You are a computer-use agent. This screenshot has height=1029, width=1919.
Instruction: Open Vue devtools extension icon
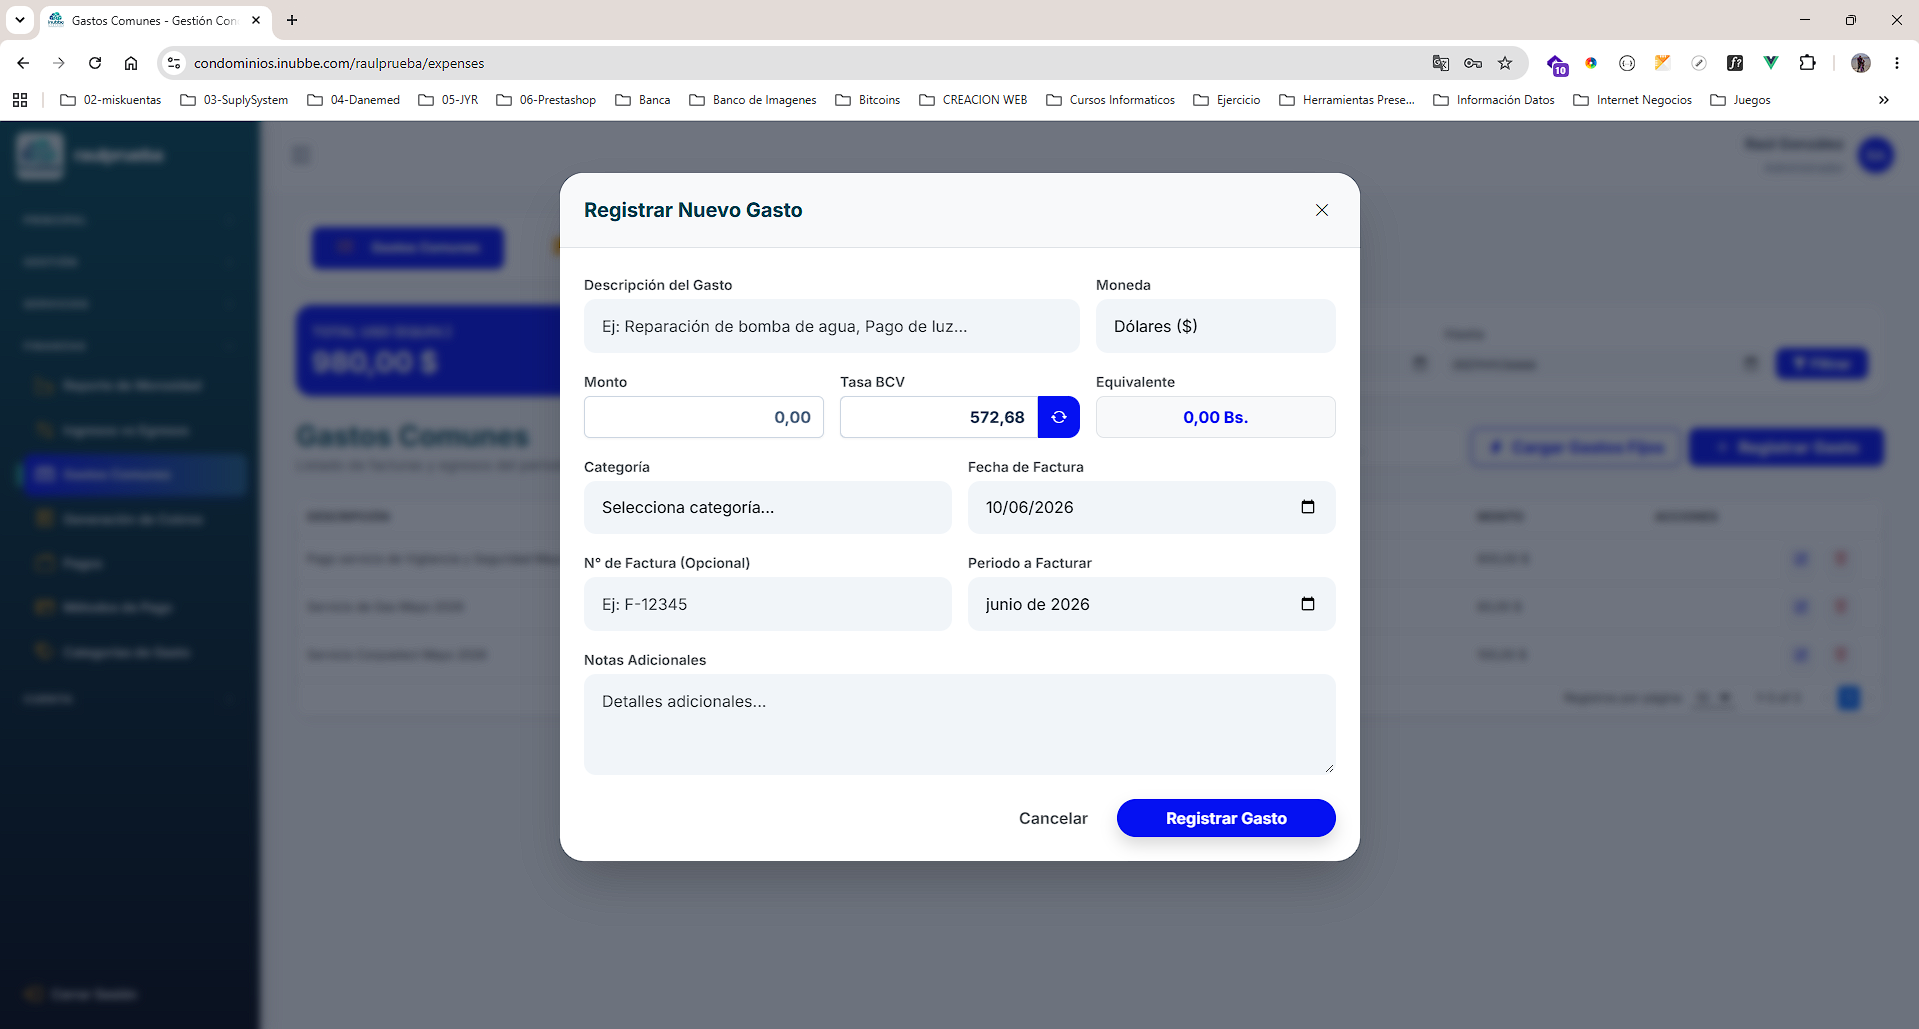(x=1771, y=63)
